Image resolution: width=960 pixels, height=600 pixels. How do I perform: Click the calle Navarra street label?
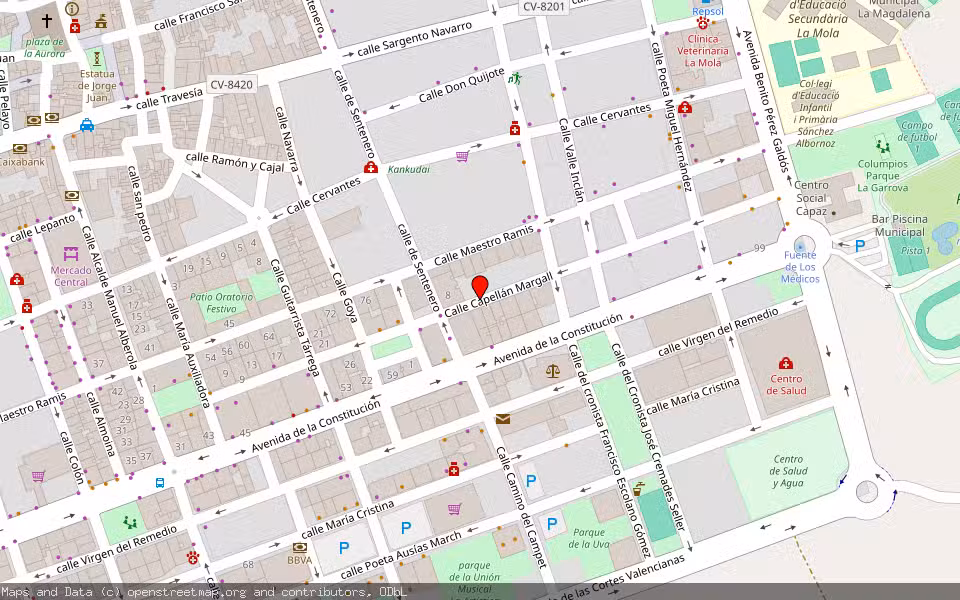(287, 139)
